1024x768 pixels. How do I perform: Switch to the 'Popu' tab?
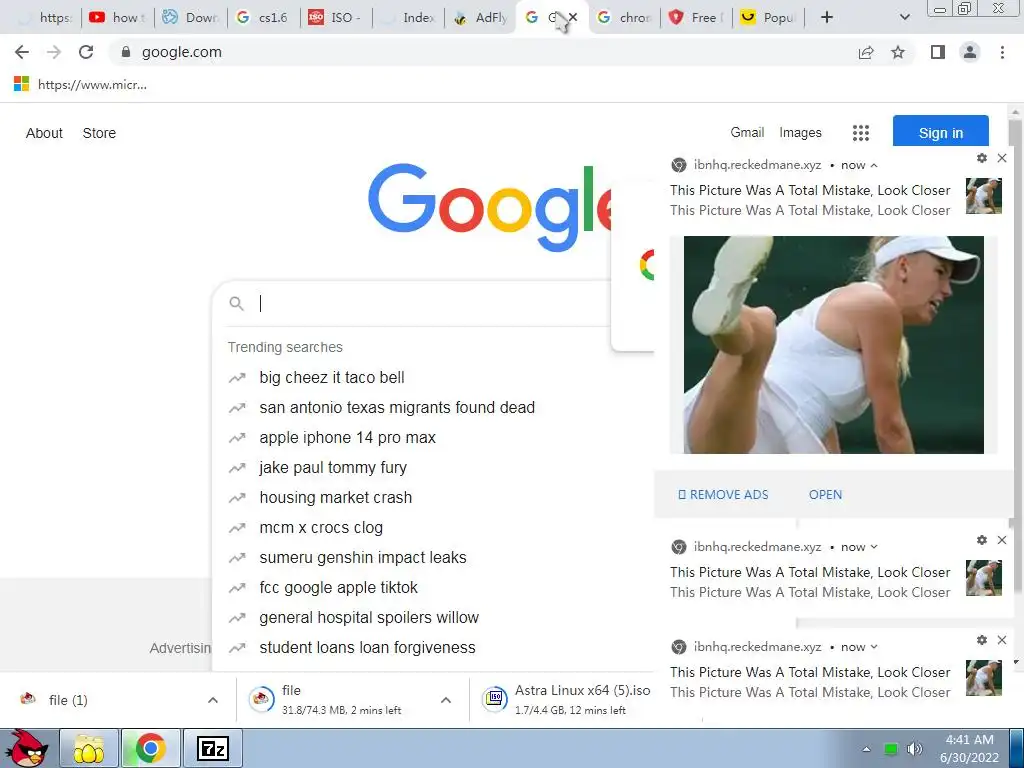click(769, 18)
